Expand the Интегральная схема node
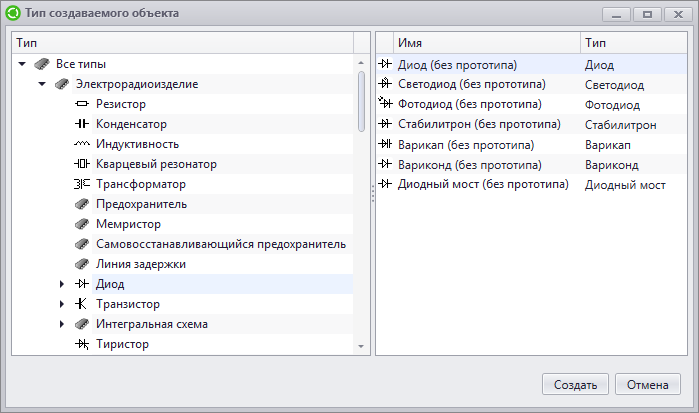Image resolution: width=699 pixels, height=413 pixels. point(62,324)
